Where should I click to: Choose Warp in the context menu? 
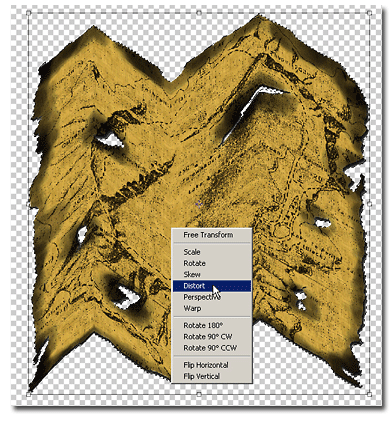pyautogui.click(x=212, y=309)
